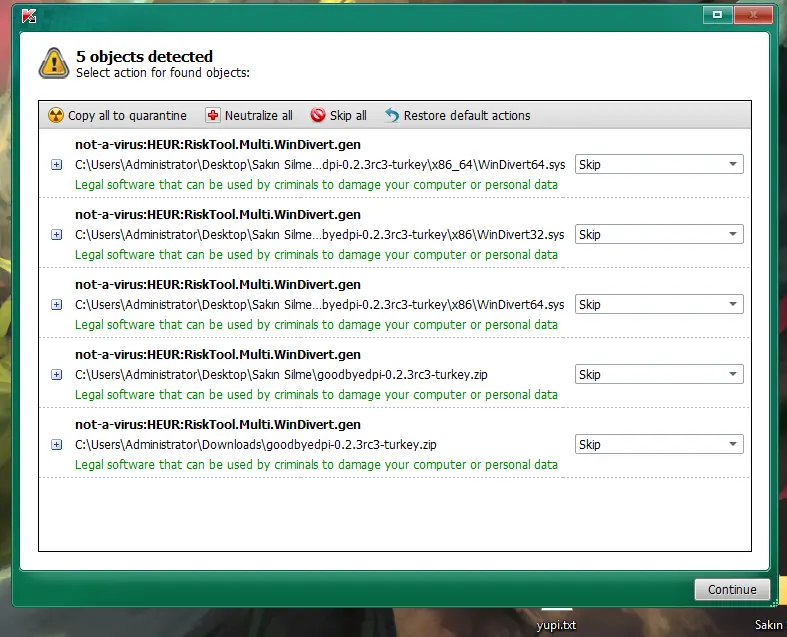
Task: Choose Skip all
Action: pyautogui.click(x=338, y=115)
